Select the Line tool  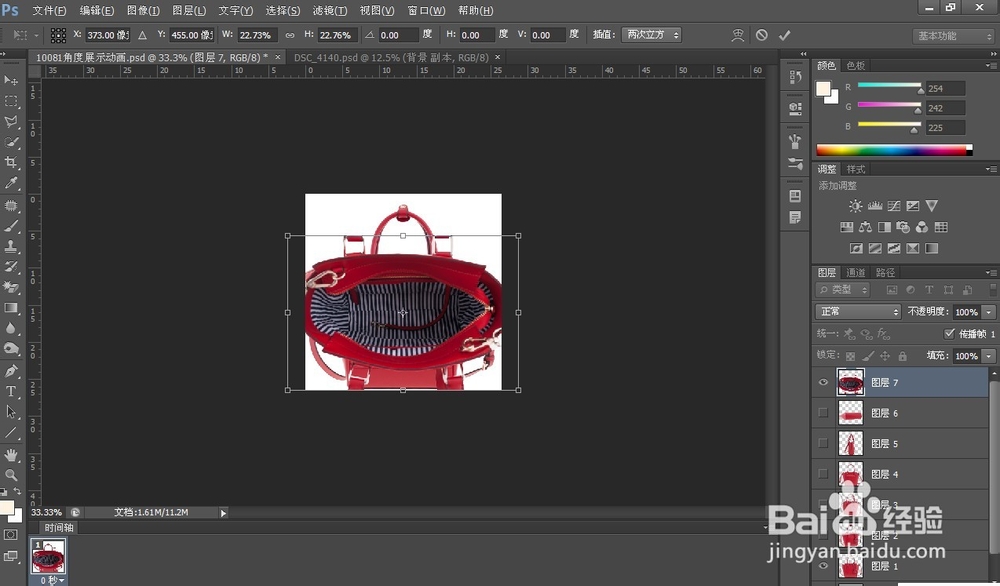click(11, 432)
